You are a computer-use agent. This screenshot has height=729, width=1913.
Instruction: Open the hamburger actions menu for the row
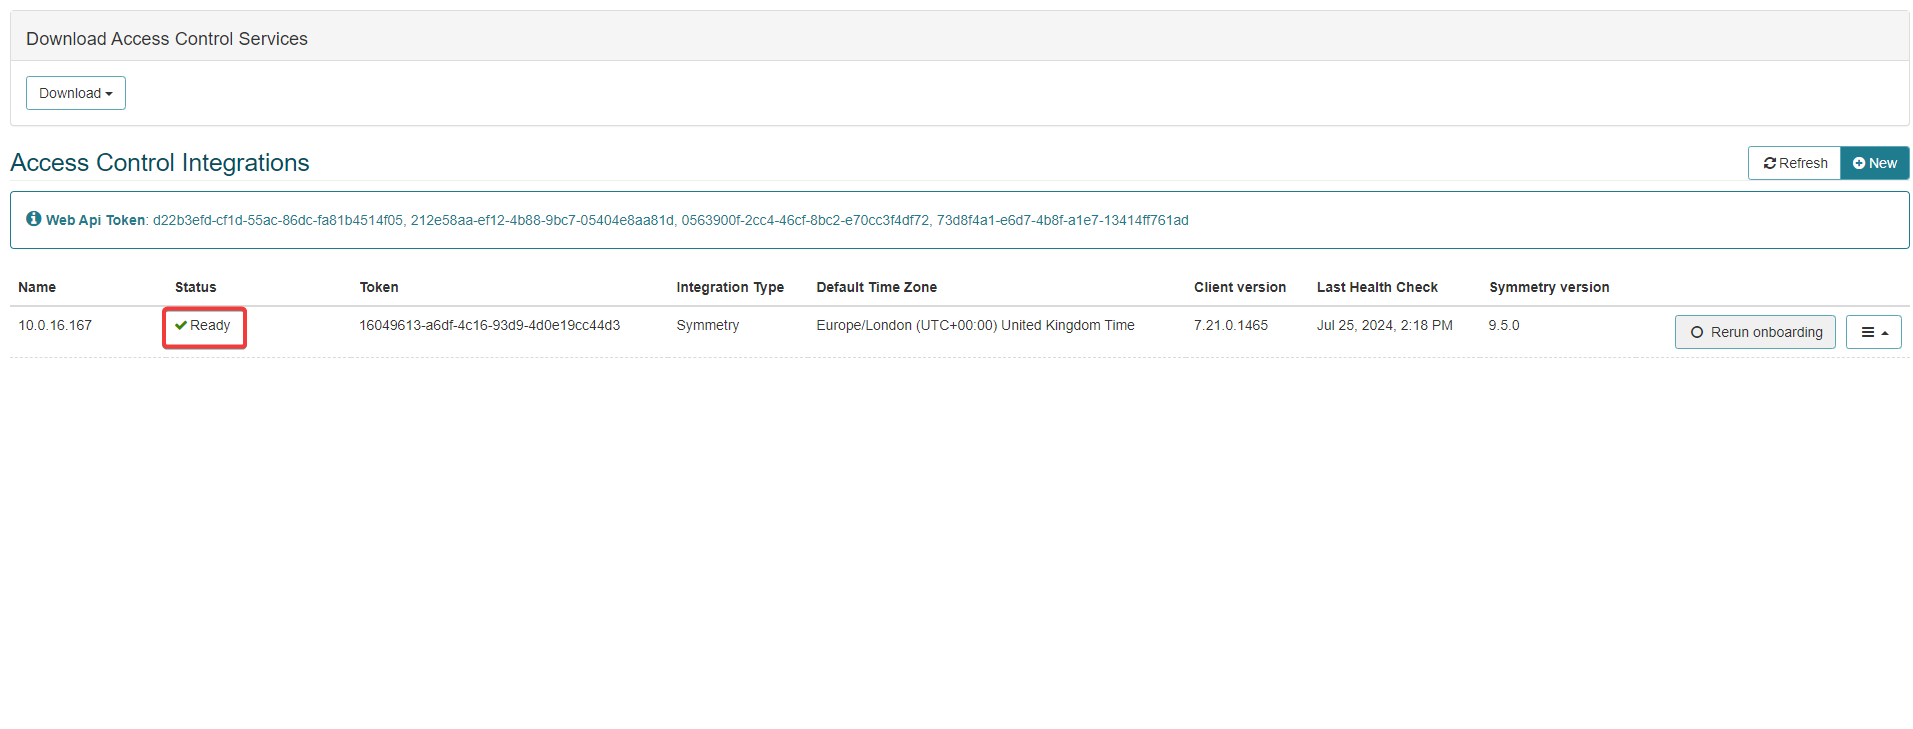tap(1873, 332)
